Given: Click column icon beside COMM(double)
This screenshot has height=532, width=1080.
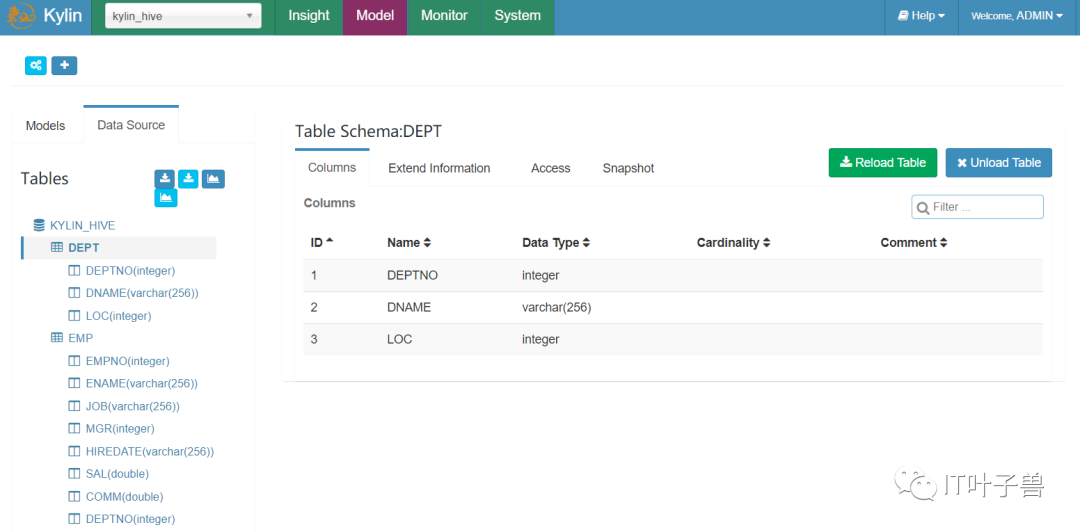Looking at the screenshot, I should click(74, 496).
